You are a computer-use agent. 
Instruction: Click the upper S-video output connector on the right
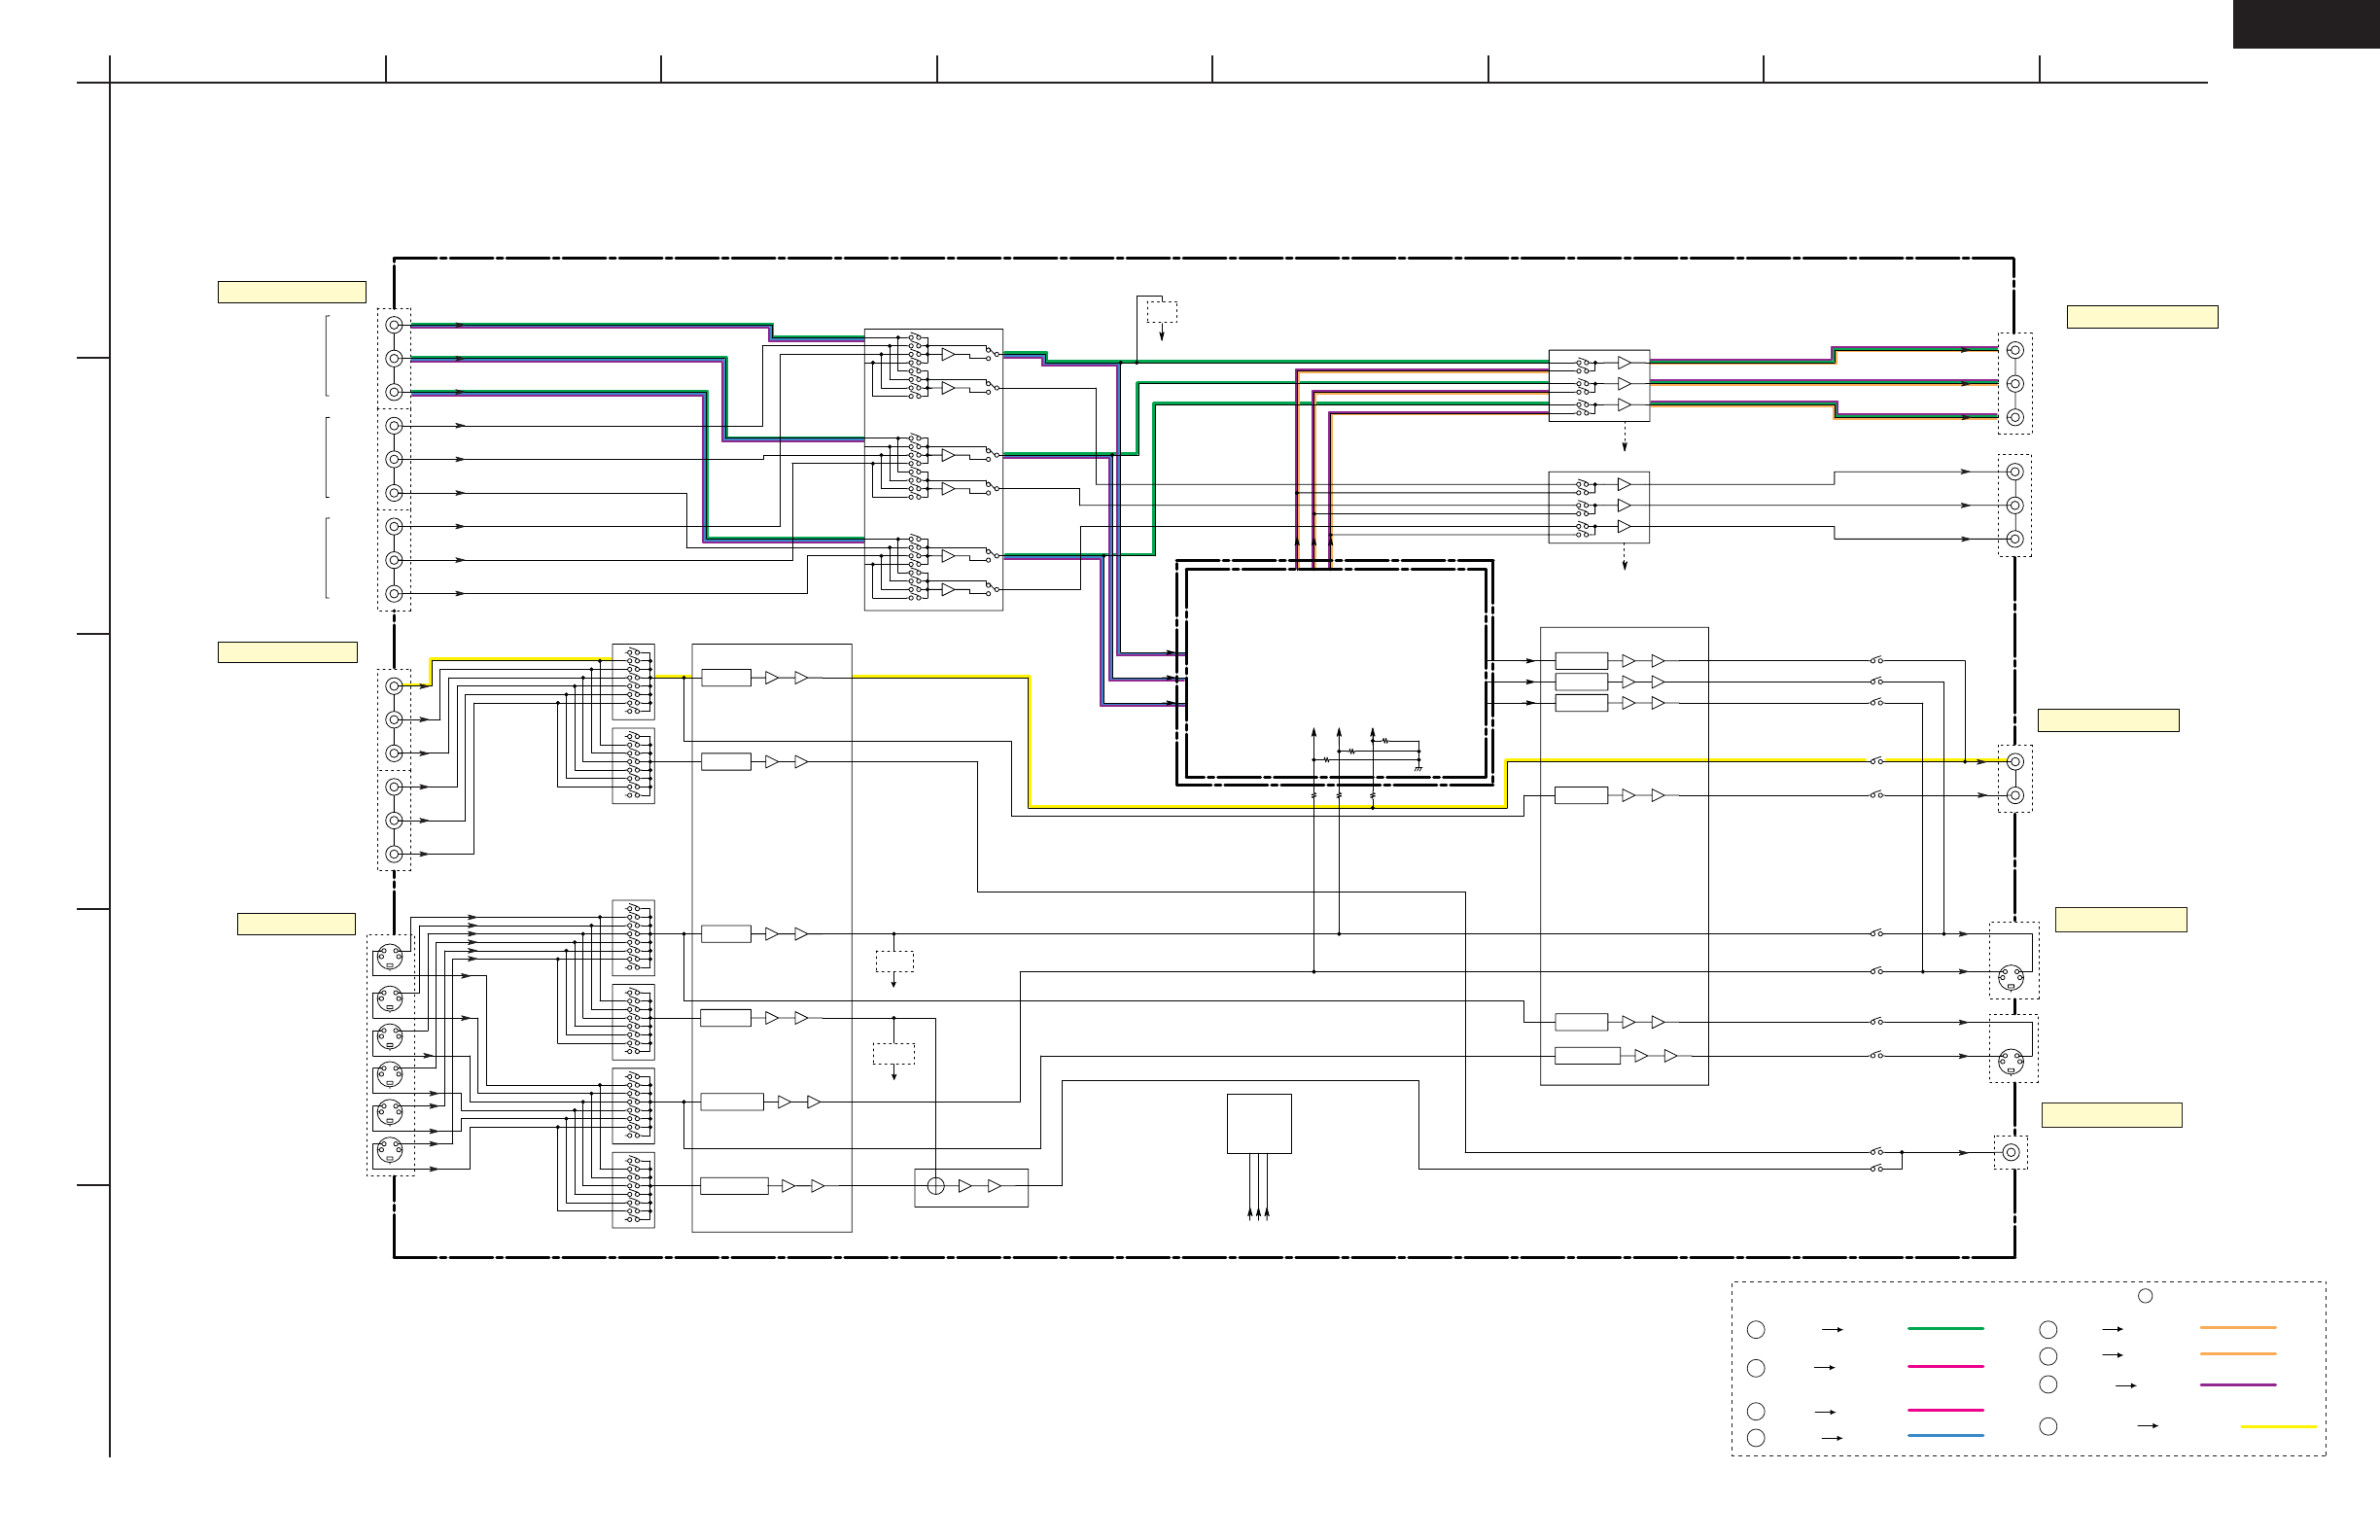pos(2010,977)
